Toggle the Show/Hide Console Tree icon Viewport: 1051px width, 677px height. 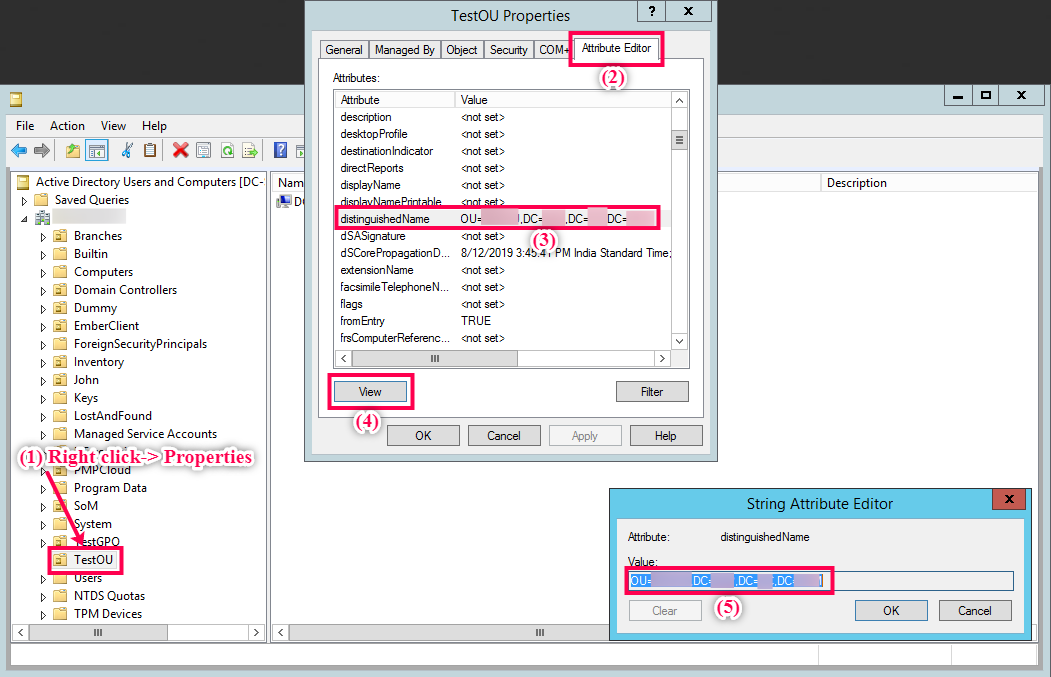click(x=95, y=150)
